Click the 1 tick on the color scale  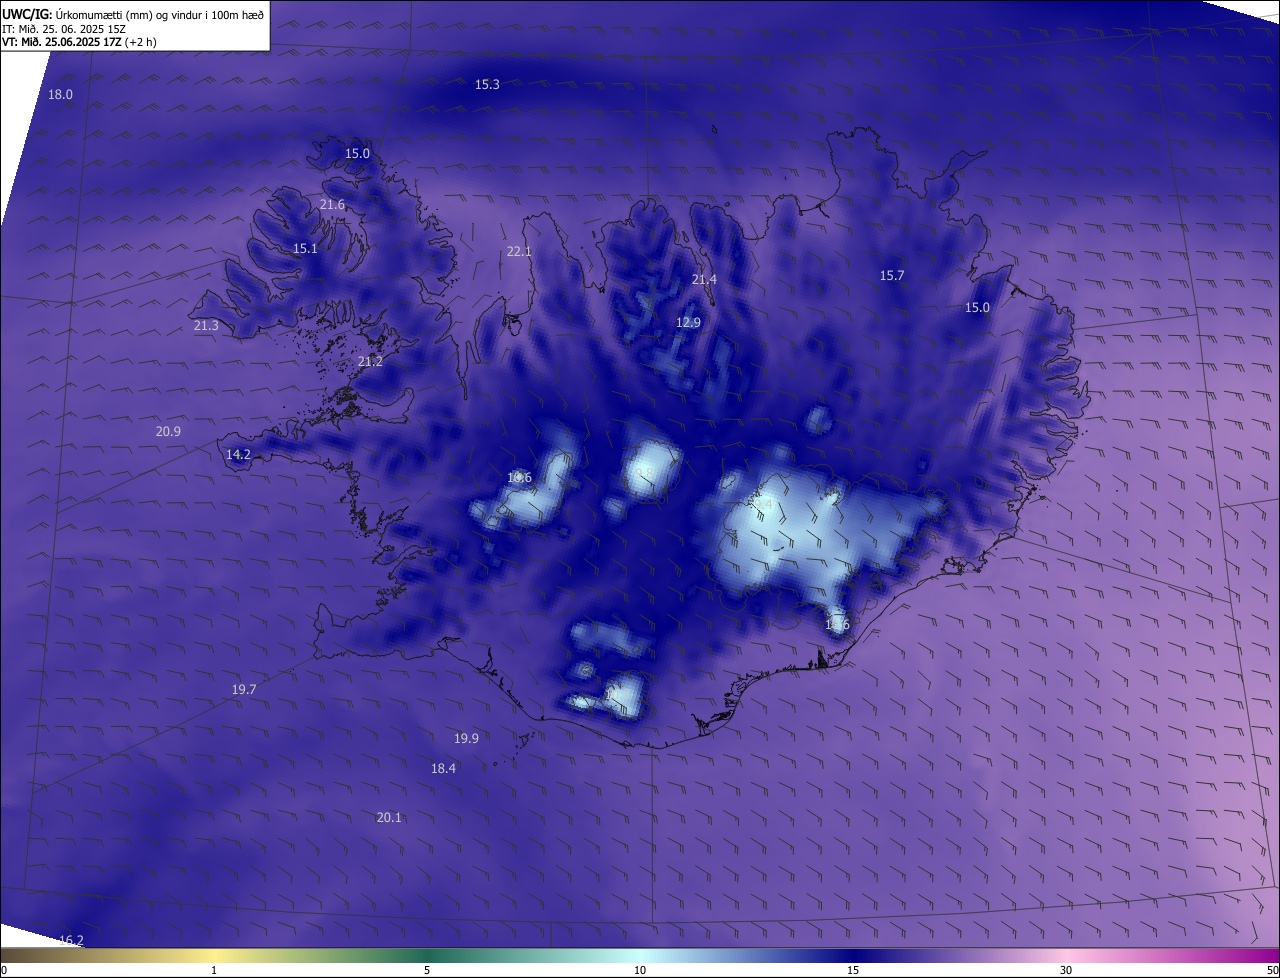214,970
